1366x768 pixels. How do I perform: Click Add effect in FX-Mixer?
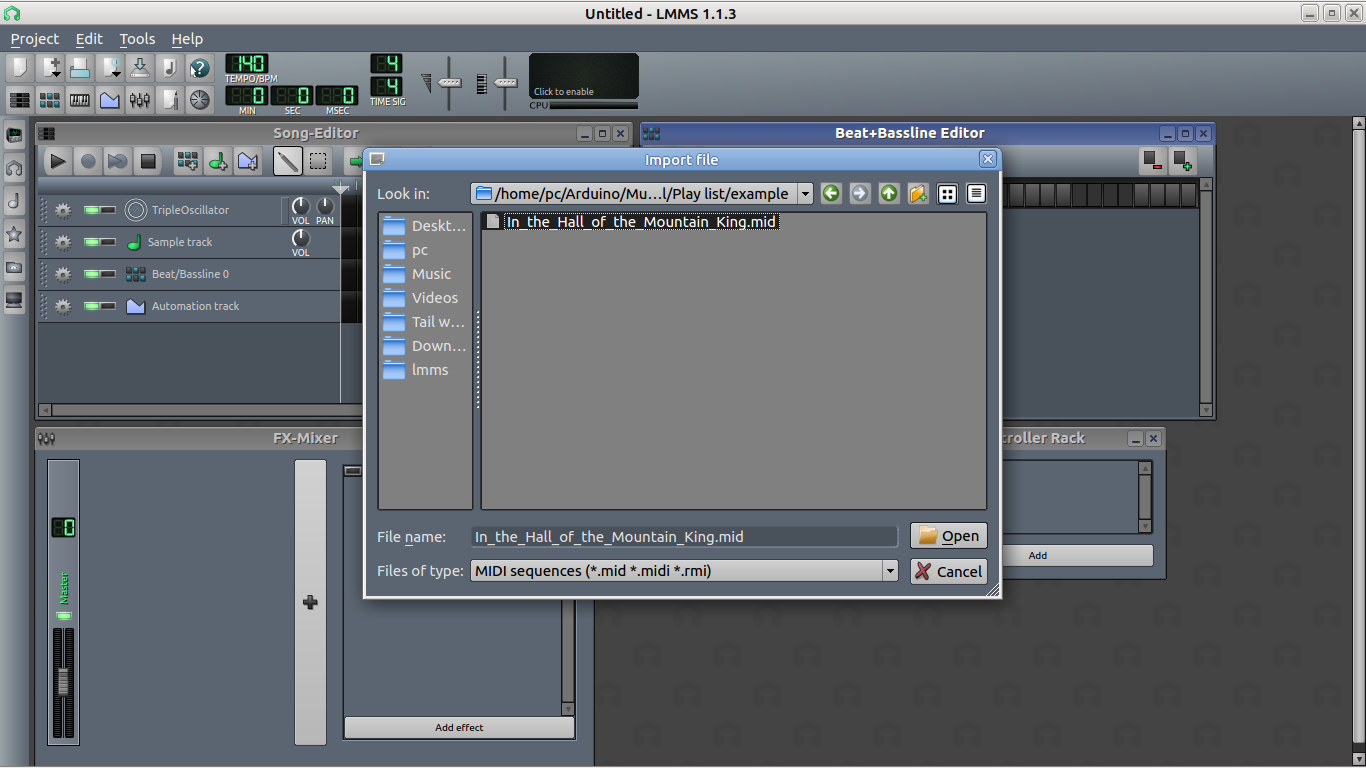coord(459,727)
